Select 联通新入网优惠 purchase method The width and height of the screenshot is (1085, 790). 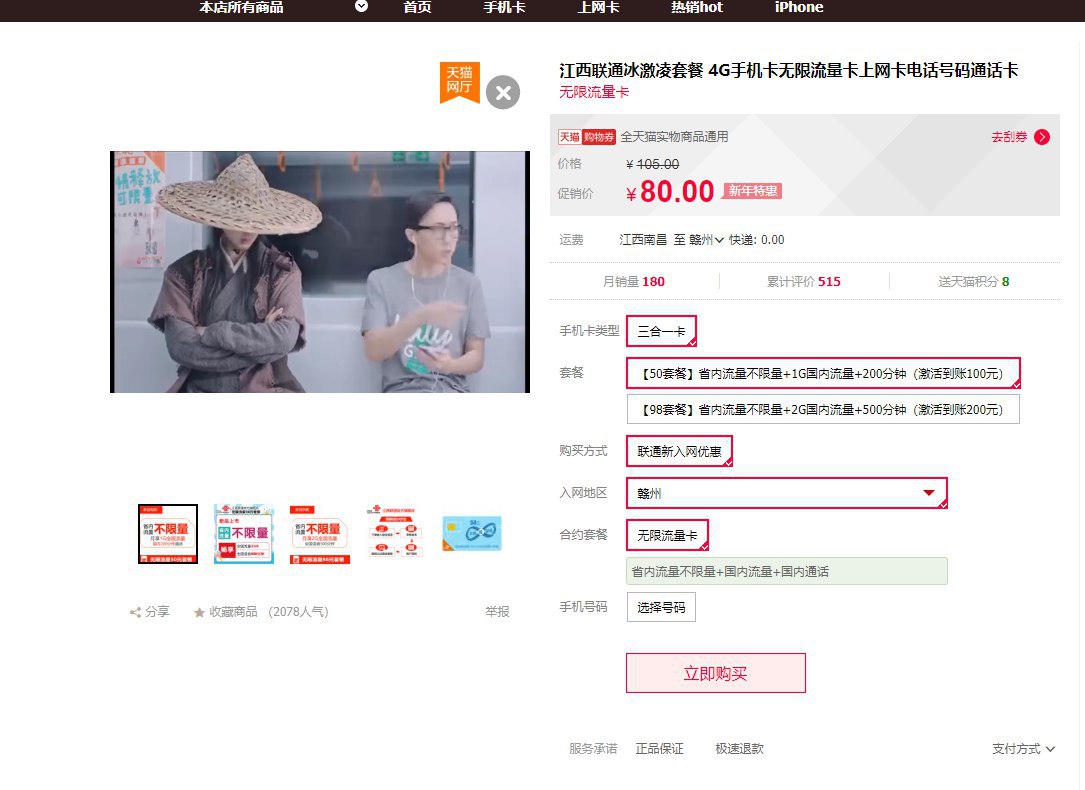[x=679, y=451]
